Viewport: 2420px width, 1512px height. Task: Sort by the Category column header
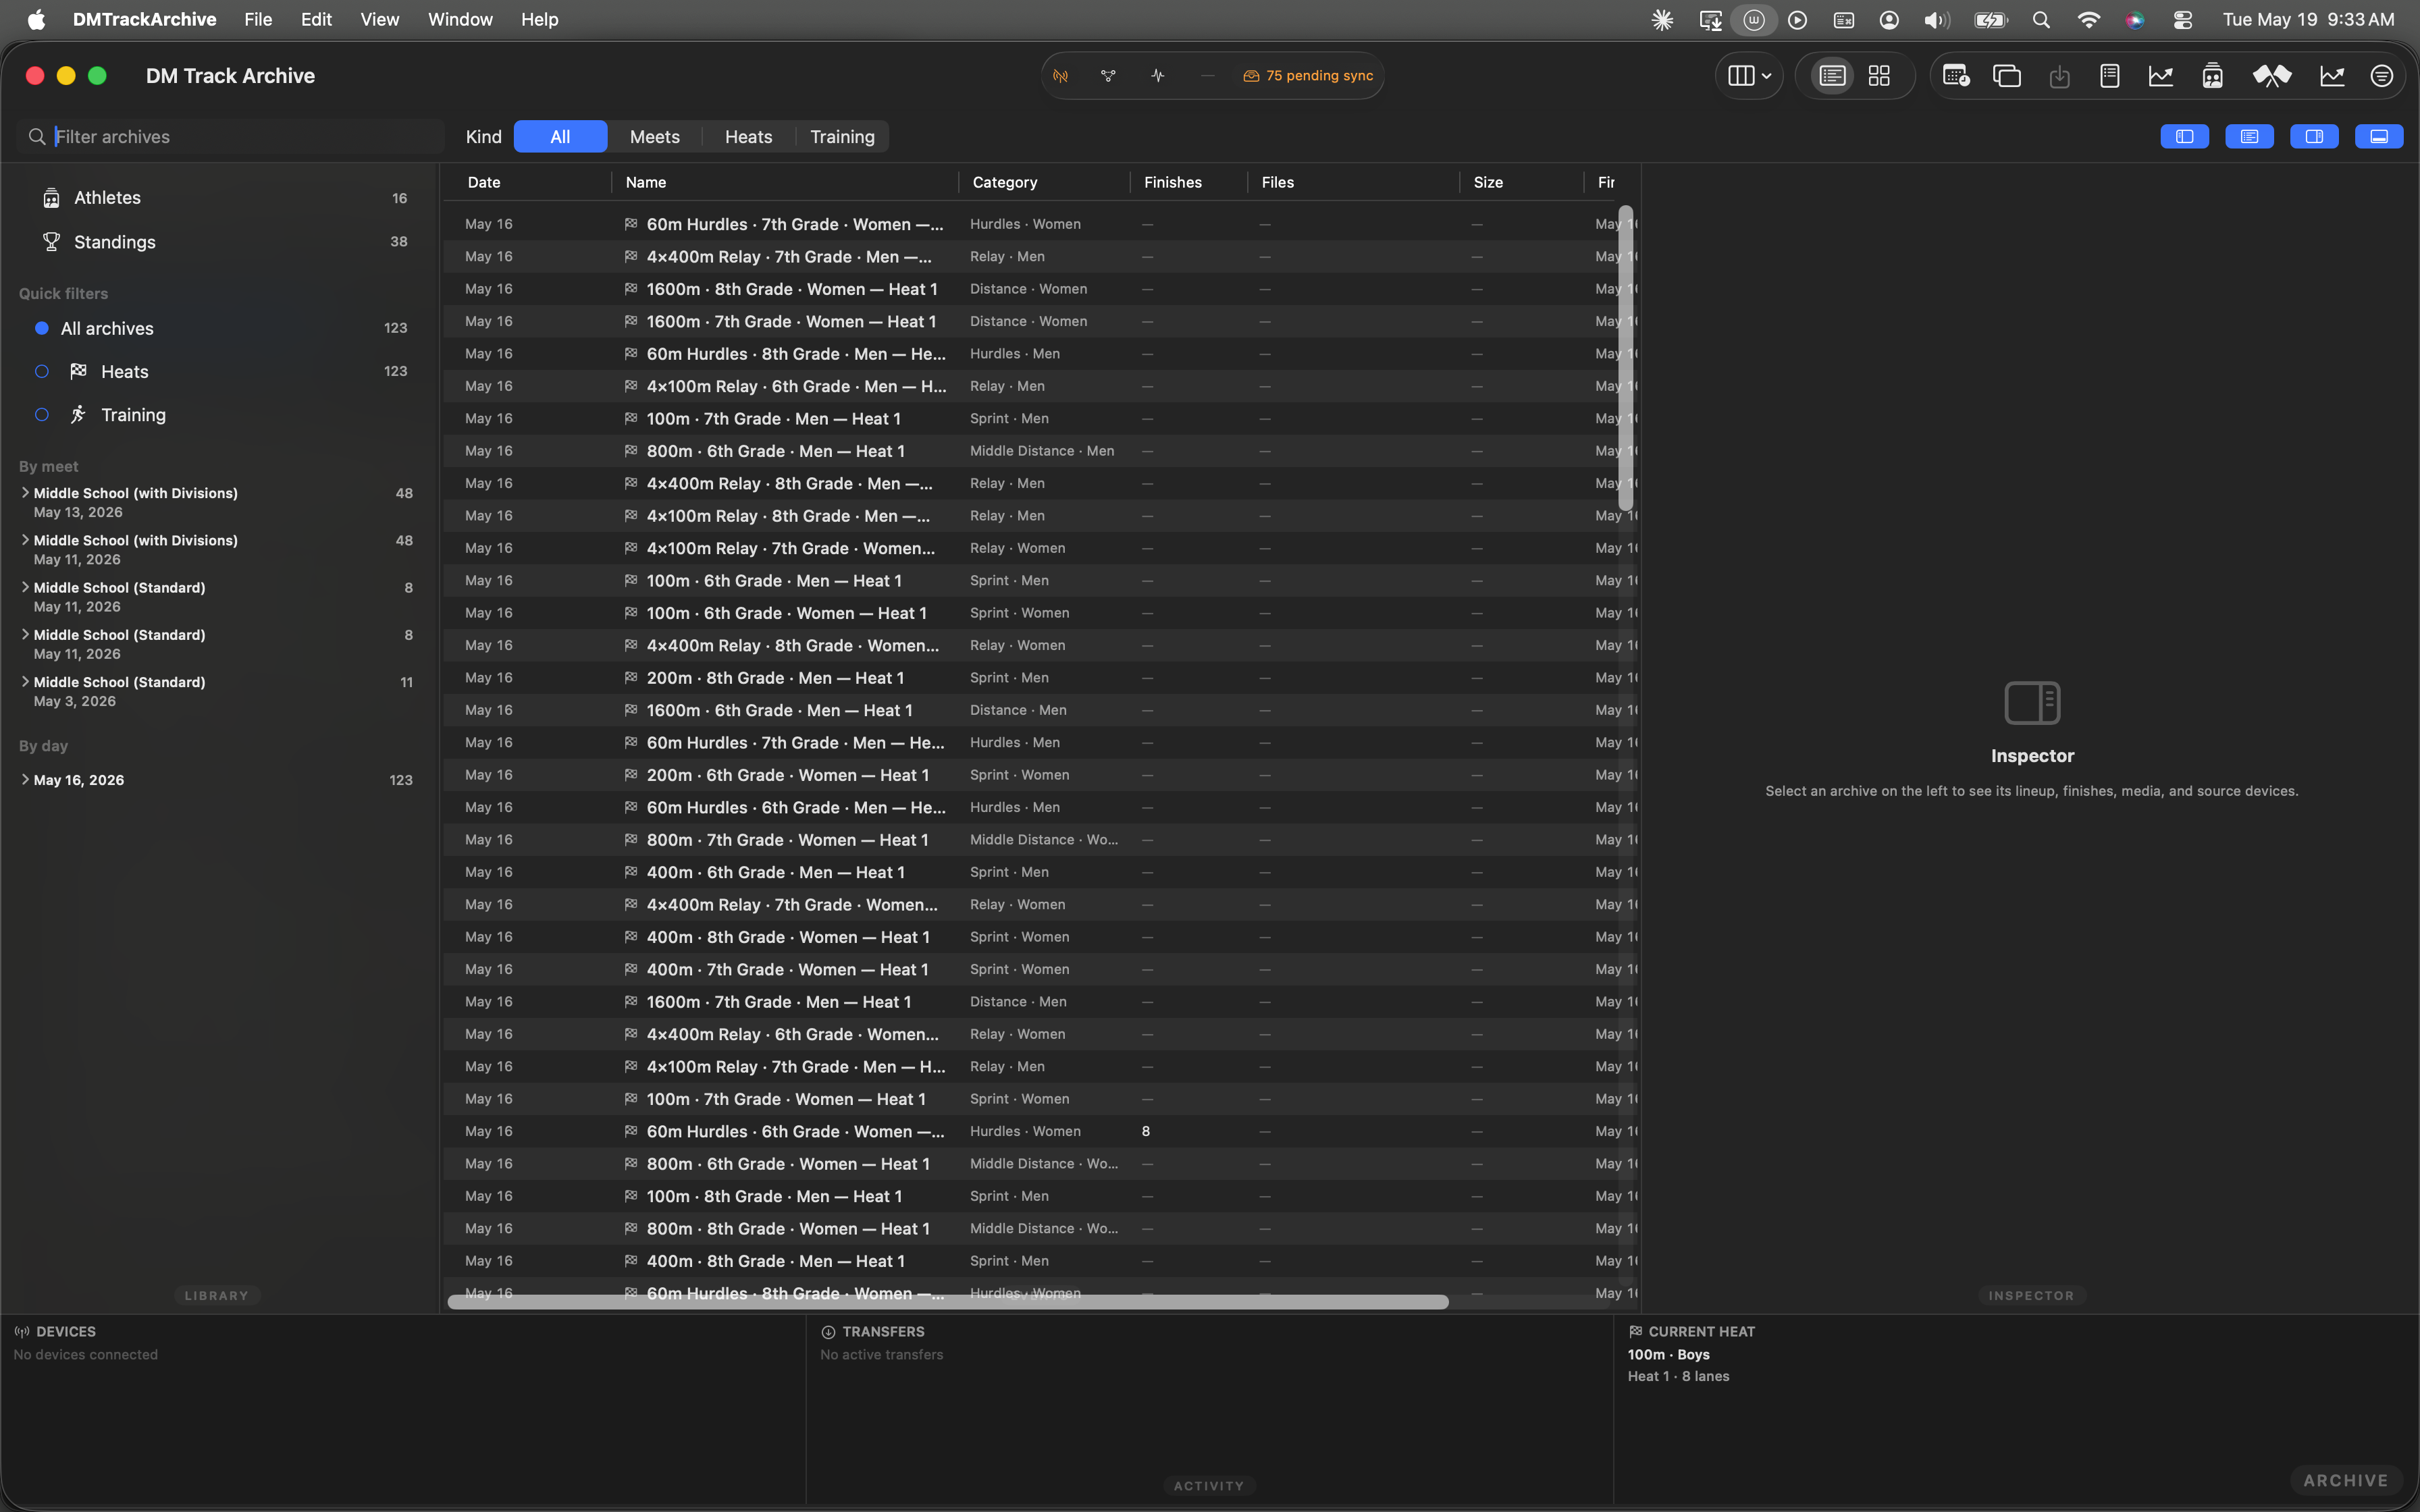[1005, 182]
